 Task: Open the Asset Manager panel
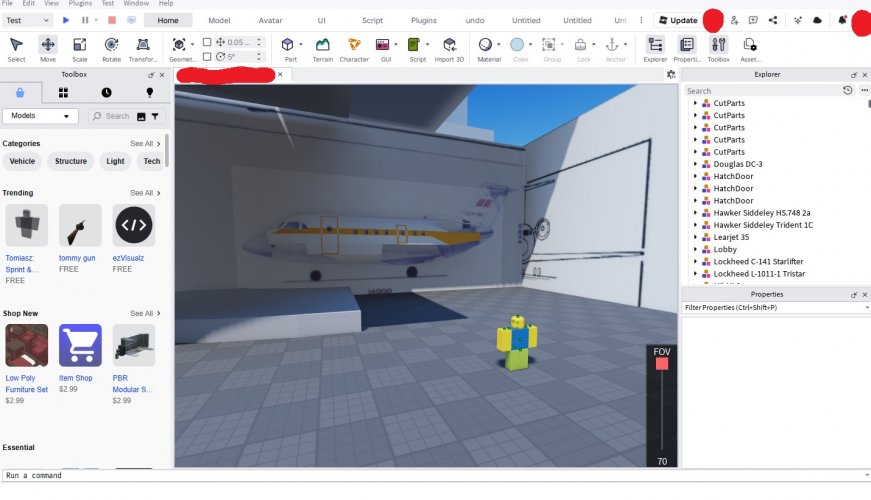coord(749,48)
